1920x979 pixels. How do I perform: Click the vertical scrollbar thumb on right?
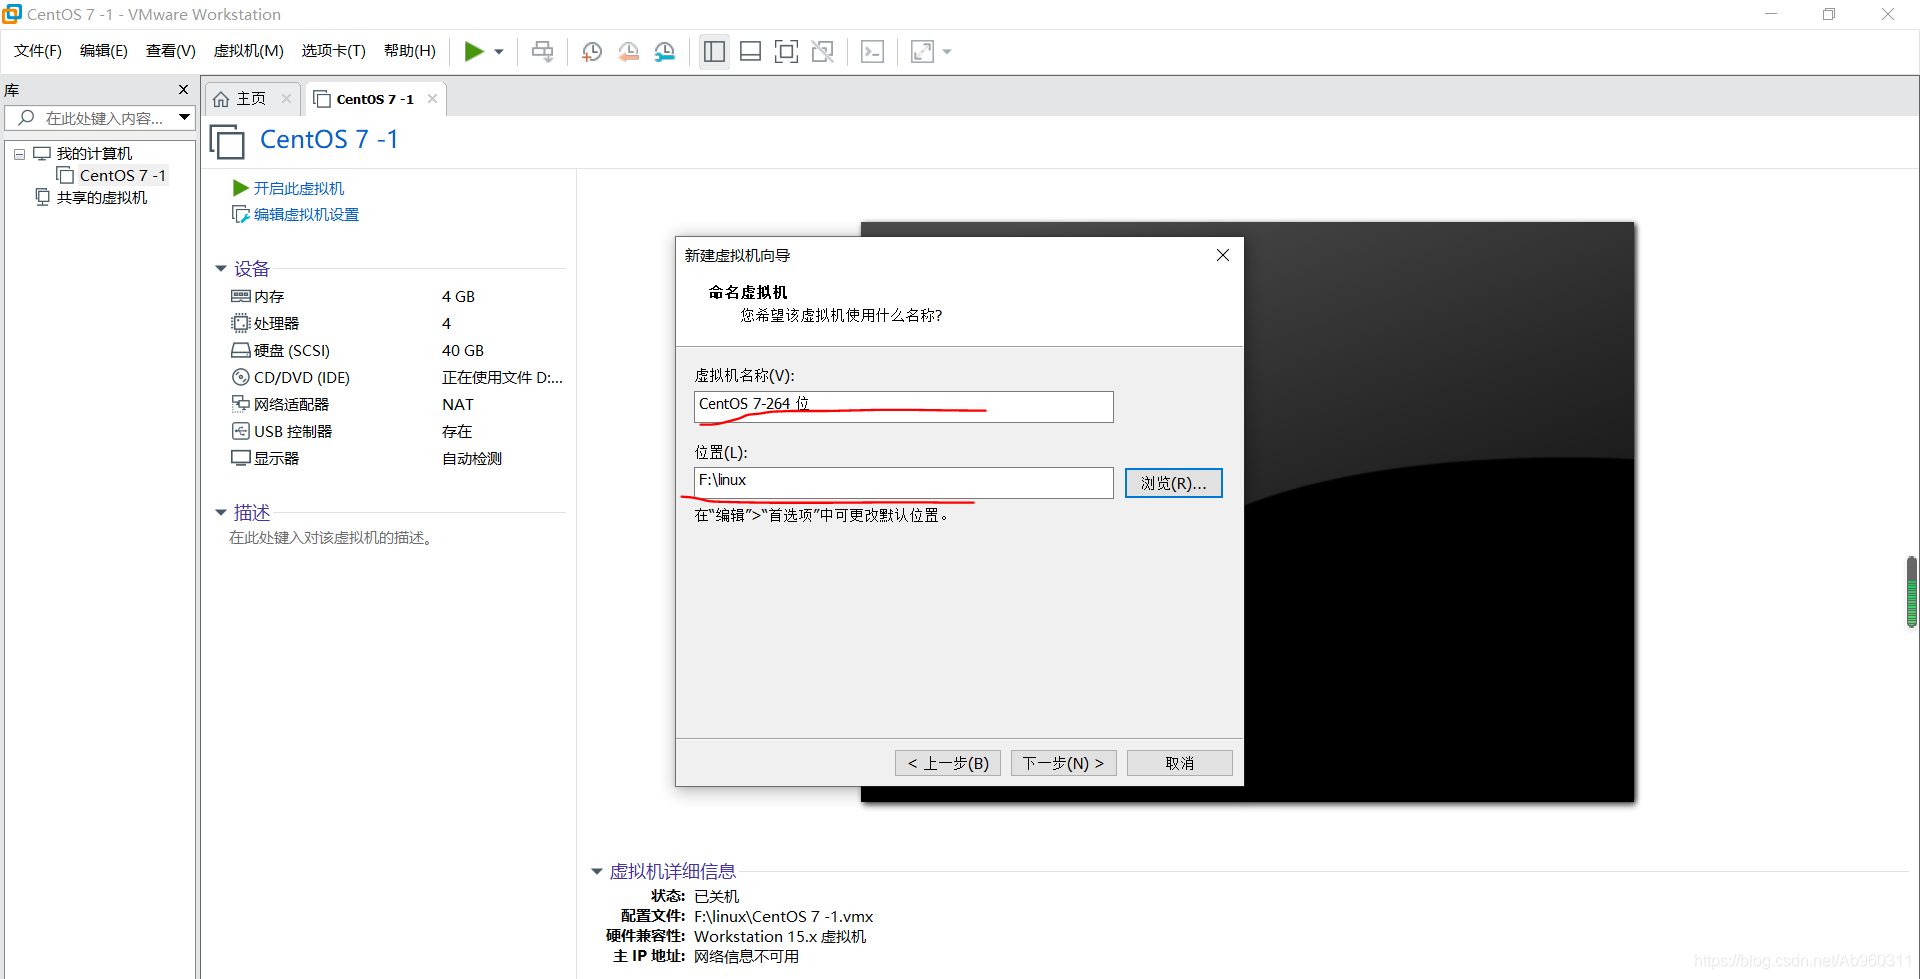(x=1911, y=591)
